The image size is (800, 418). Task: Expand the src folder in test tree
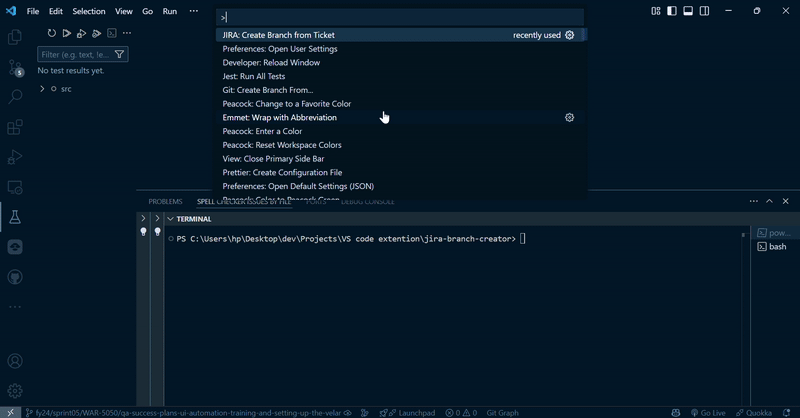(42, 89)
